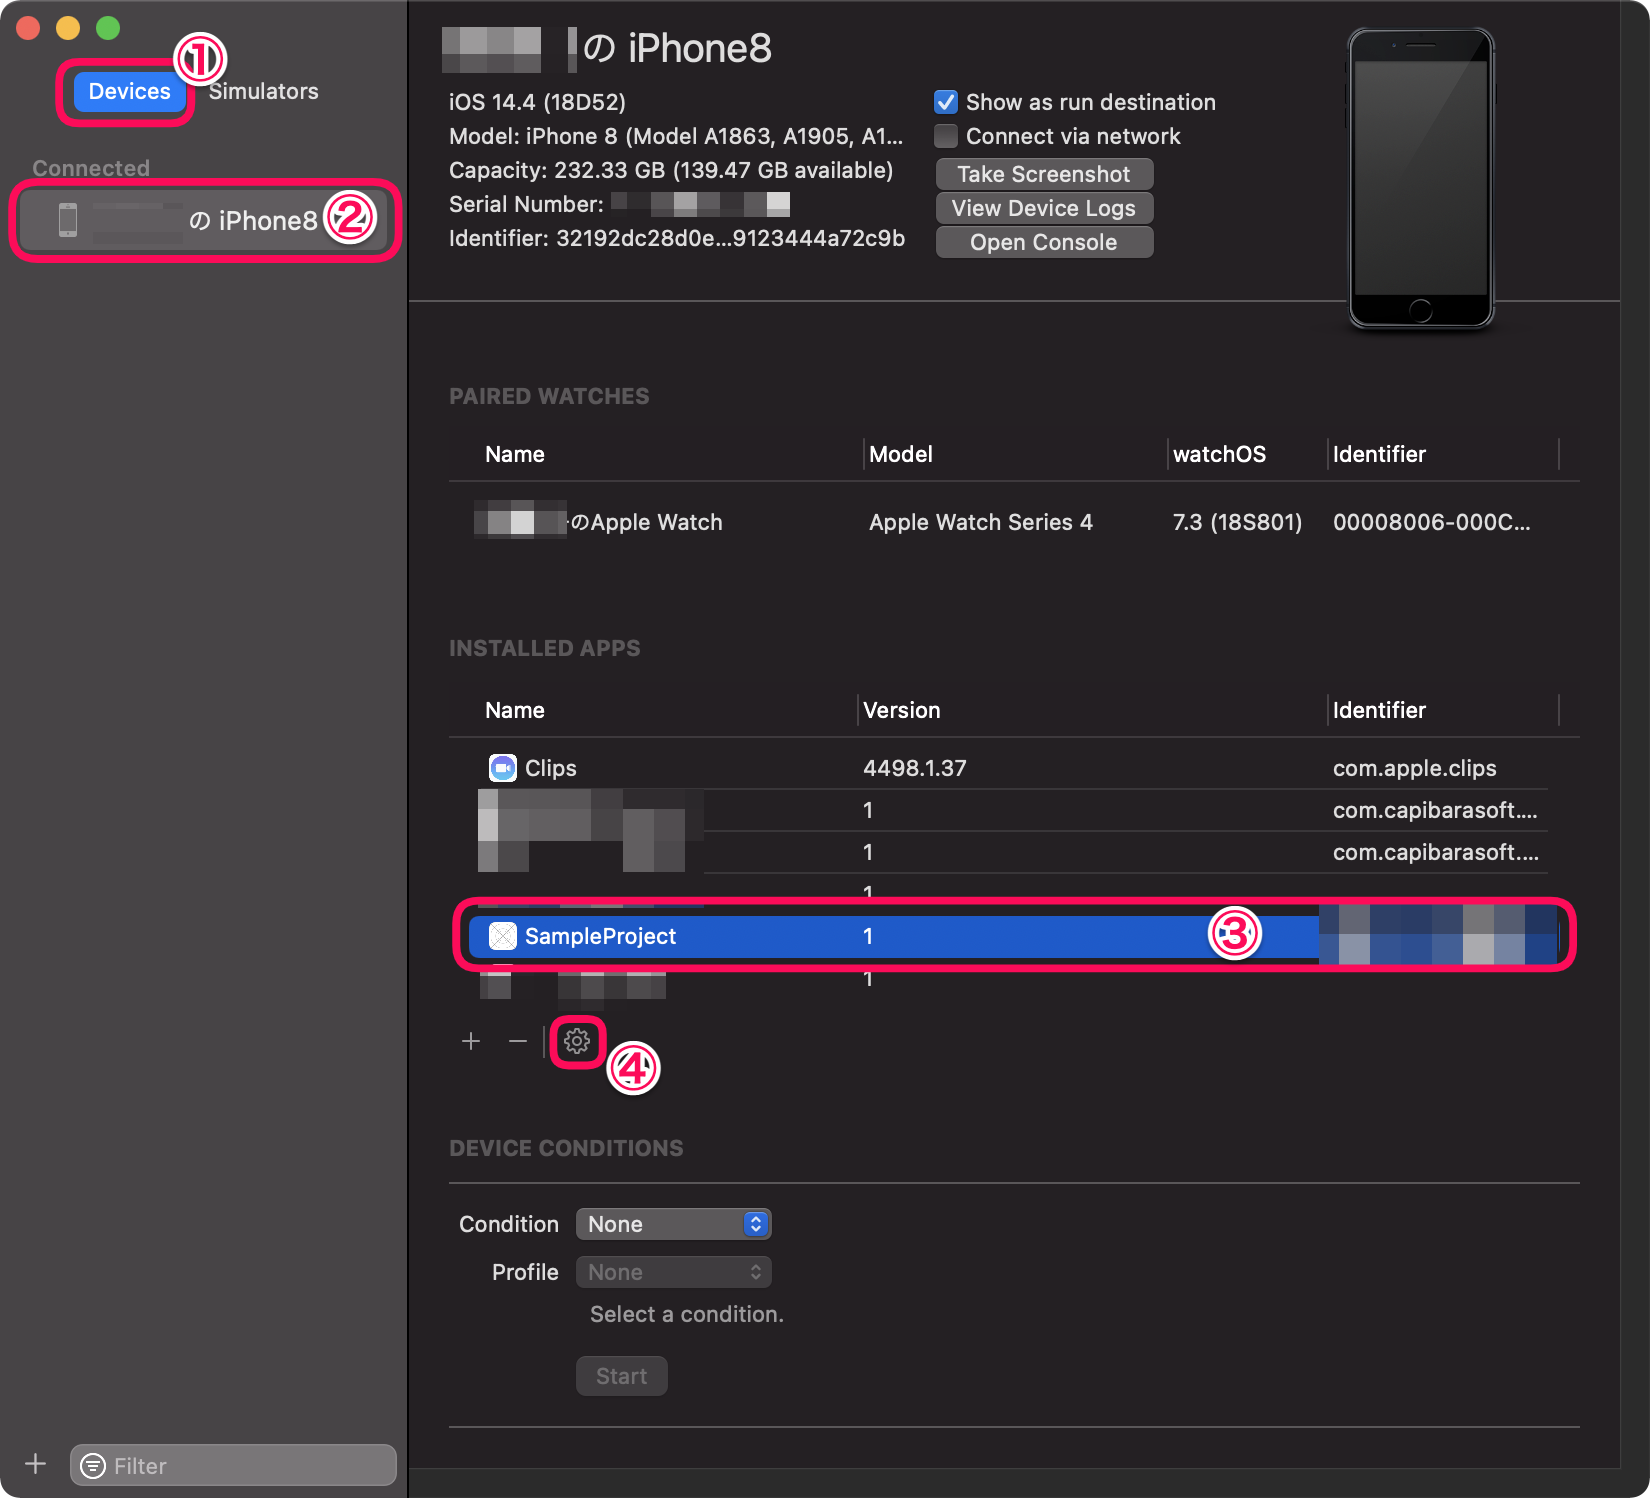This screenshot has height=1498, width=1650.
Task: Enable Connect via network checkbox
Action: point(946,136)
